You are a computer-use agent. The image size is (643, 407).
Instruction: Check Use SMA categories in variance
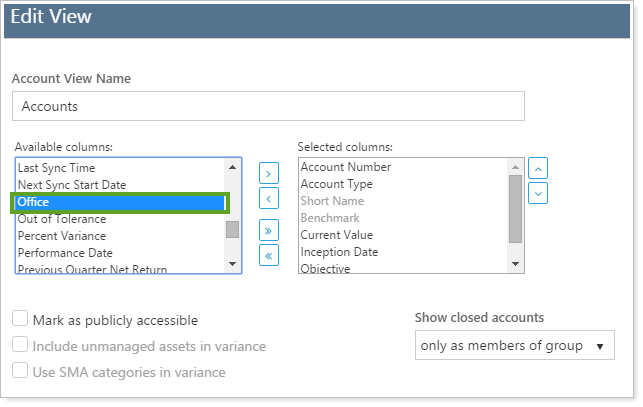click(20, 372)
